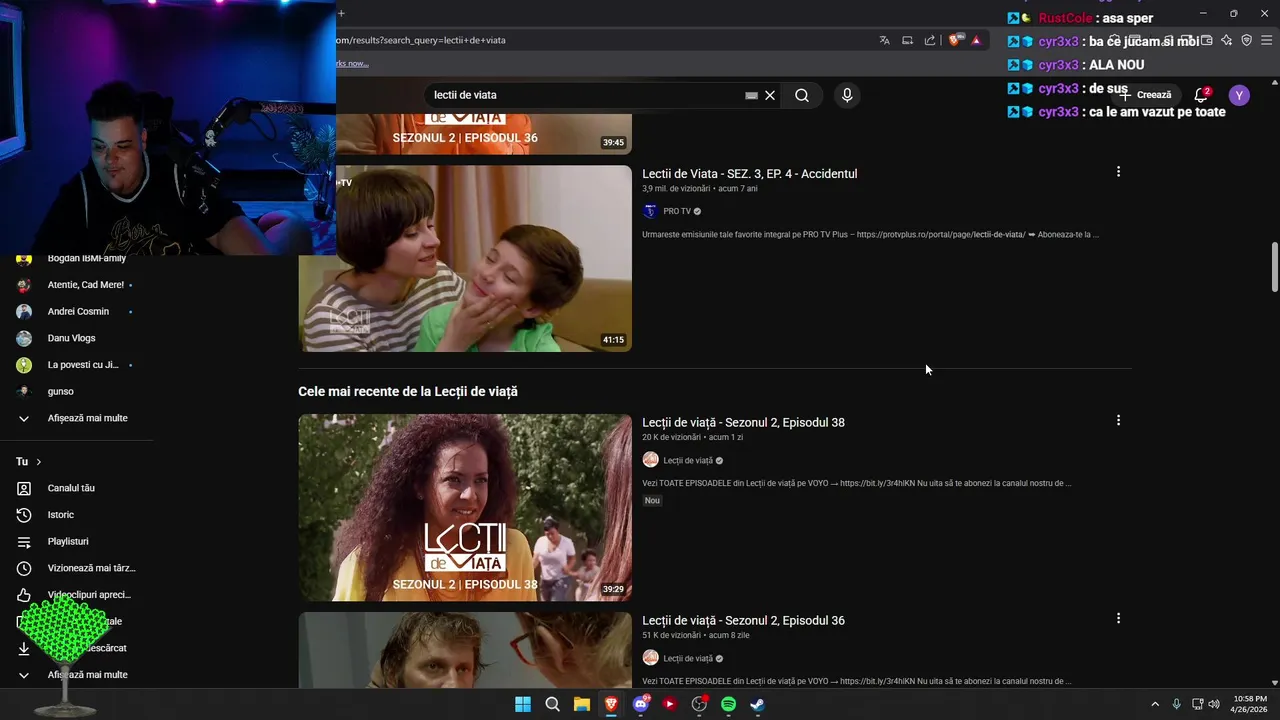Open YouTube notifications bell
Image resolution: width=1280 pixels, height=720 pixels.
tap(1202, 95)
